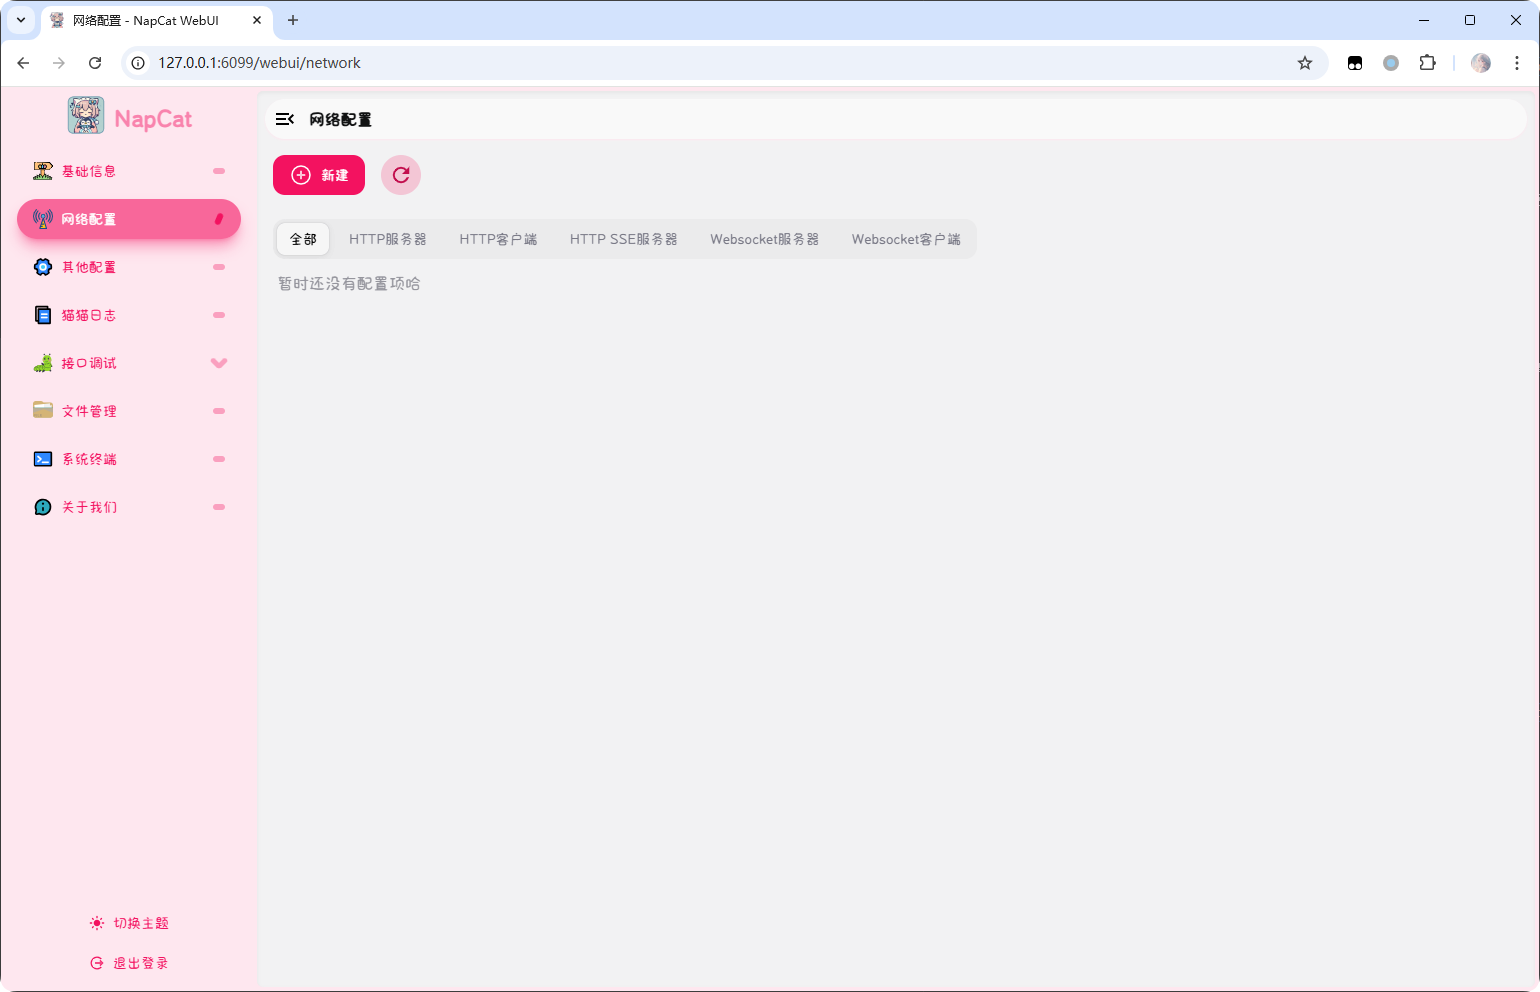The width and height of the screenshot is (1540, 992).
Task: Collapse the sidebar with menu icon
Action: click(285, 120)
